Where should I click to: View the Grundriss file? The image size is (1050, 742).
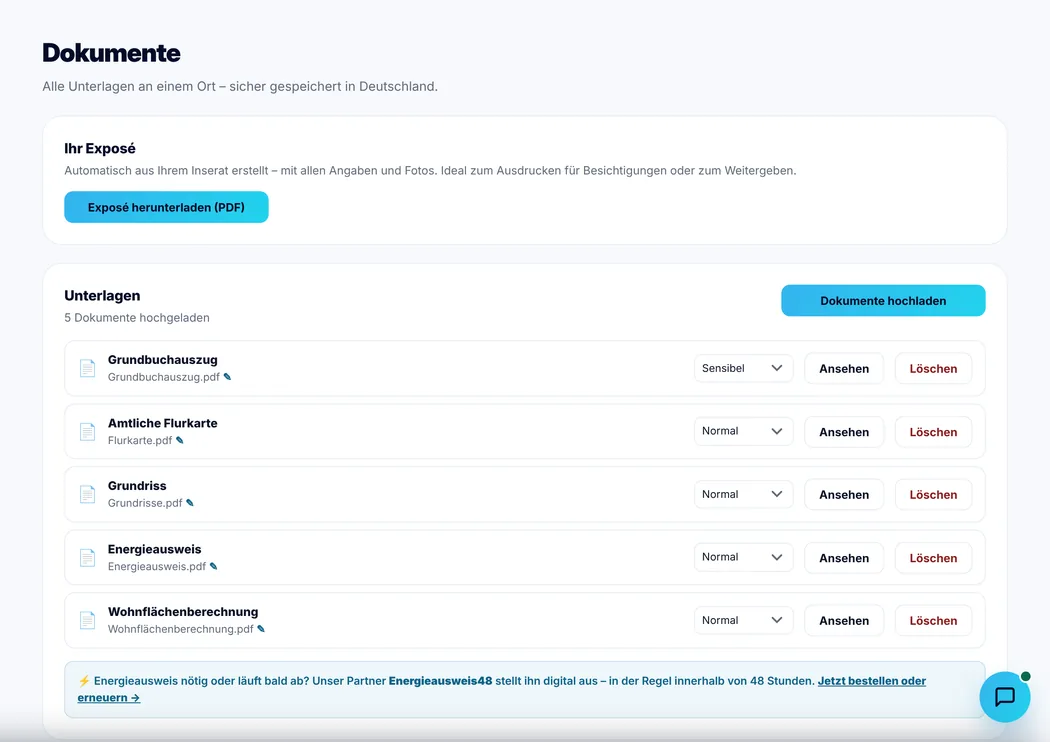[x=844, y=494]
